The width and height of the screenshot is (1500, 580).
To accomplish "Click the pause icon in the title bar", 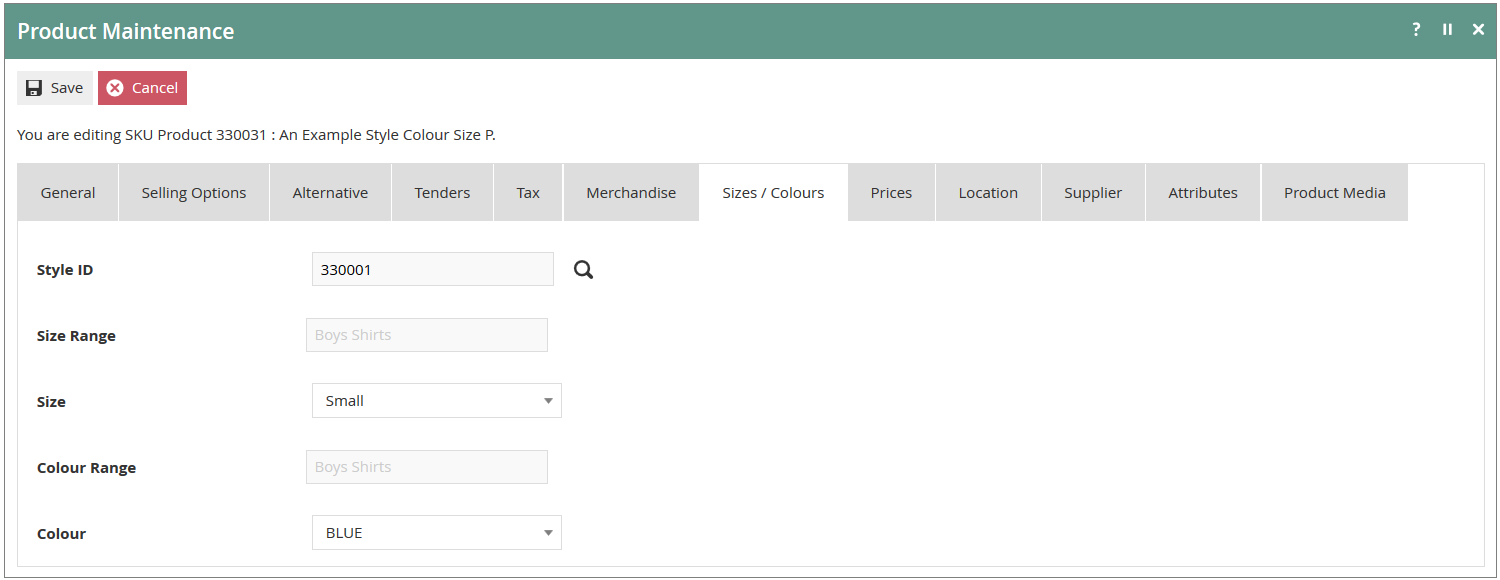I will click(x=1447, y=29).
